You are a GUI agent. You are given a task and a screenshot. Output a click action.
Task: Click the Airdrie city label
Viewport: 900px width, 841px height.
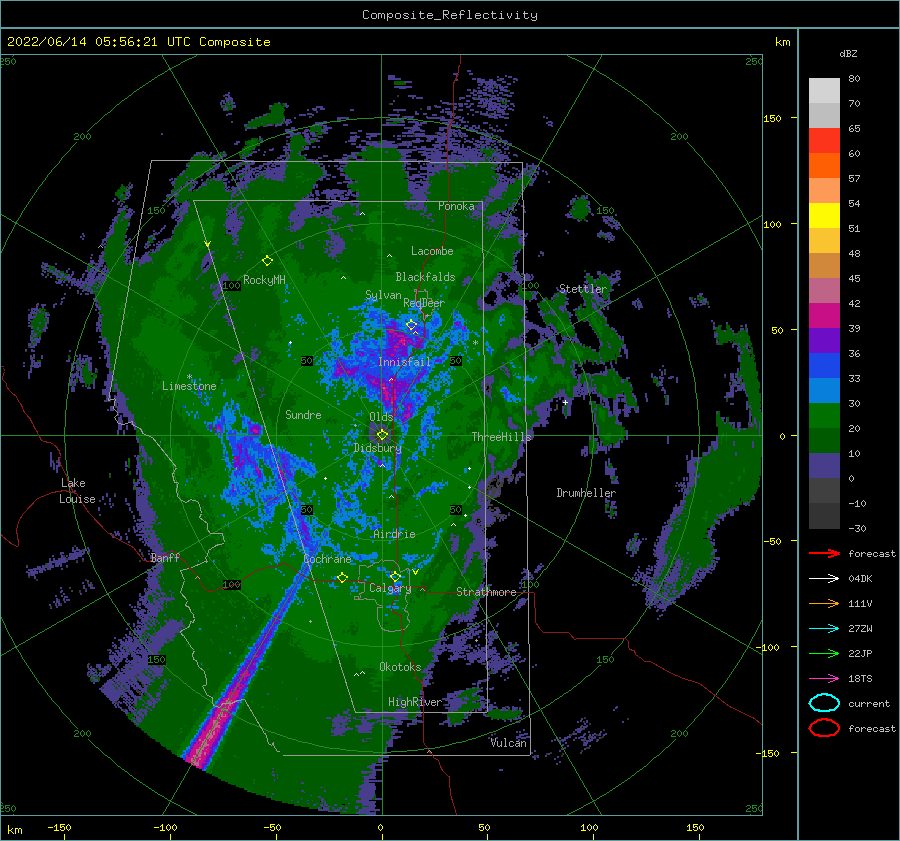point(394,534)
